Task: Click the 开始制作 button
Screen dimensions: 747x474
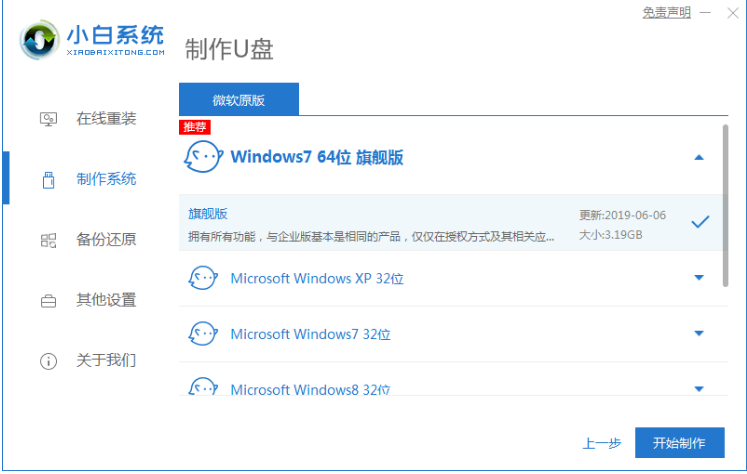Action: coord(679,443)
